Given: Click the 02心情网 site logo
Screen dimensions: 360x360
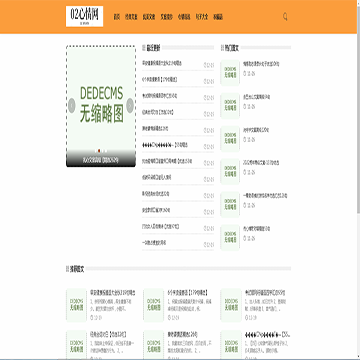Looking at the screenshot, I should 84,16.
